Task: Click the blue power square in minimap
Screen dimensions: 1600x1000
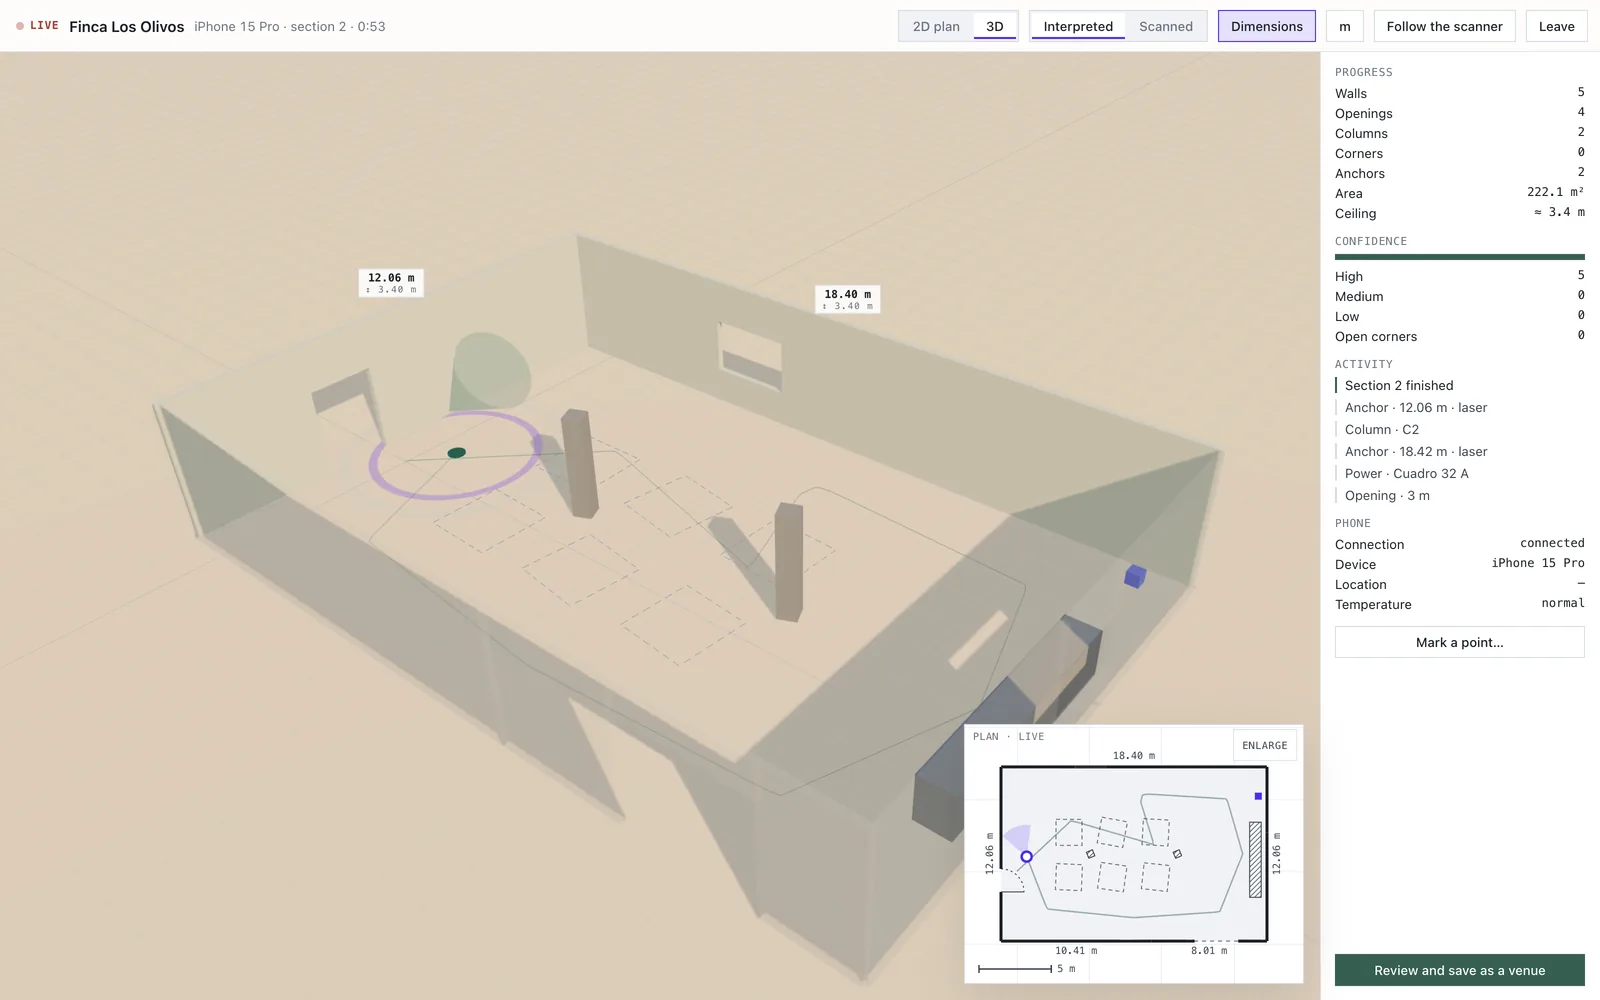Action: tap(1258, 796)
